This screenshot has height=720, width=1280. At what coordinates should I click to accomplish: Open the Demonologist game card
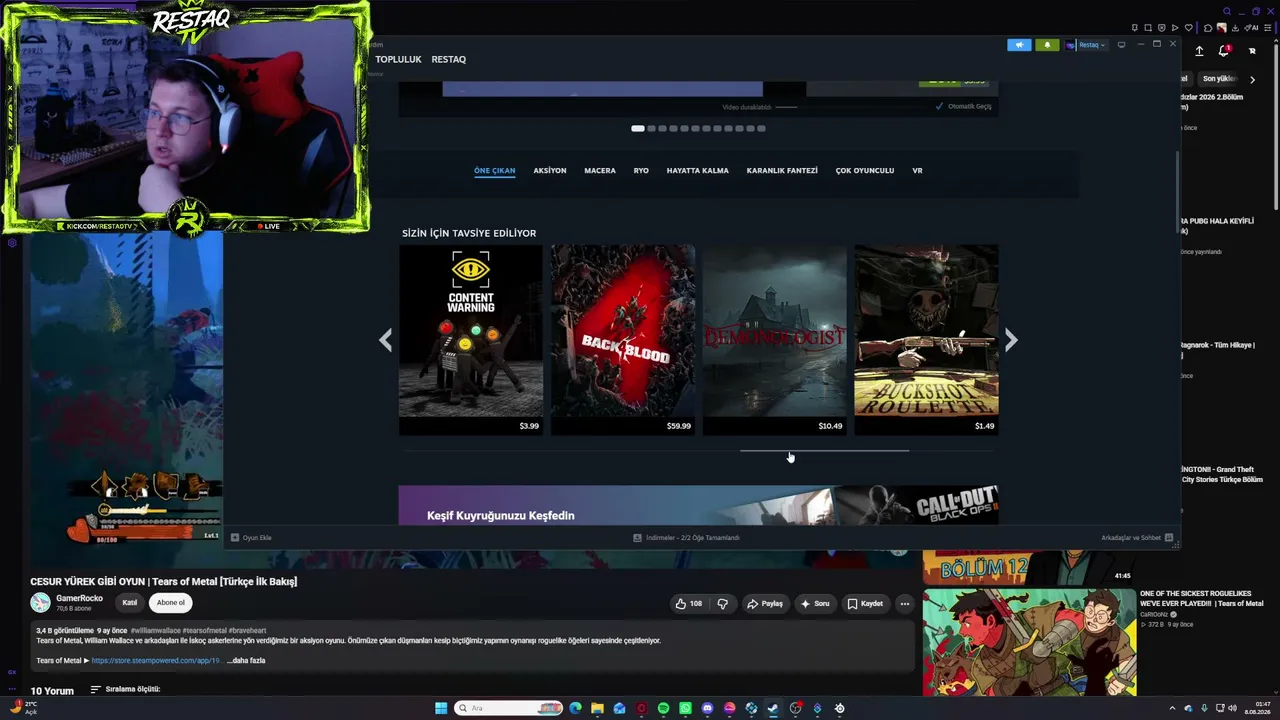click(x=775, y=340)
